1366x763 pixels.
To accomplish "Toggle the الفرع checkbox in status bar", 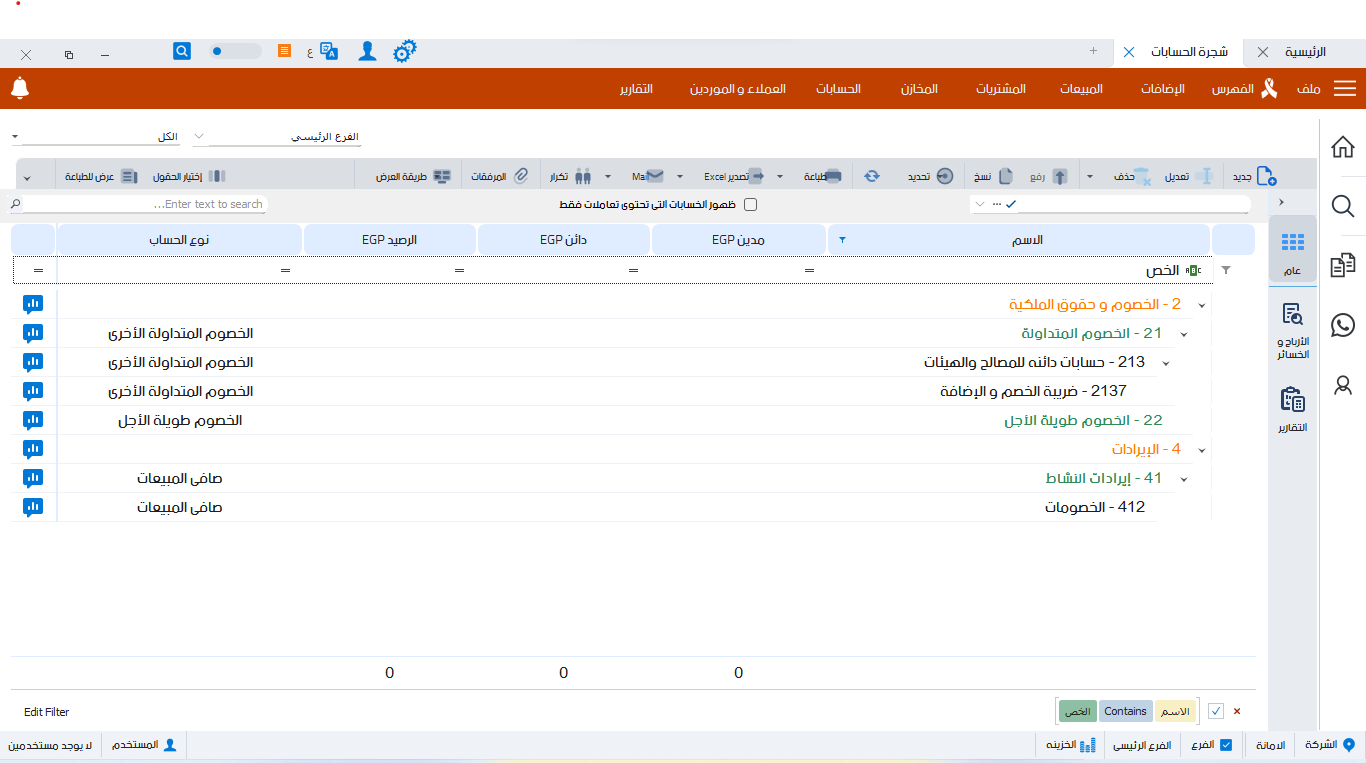I will click(x=1226, y=745).
